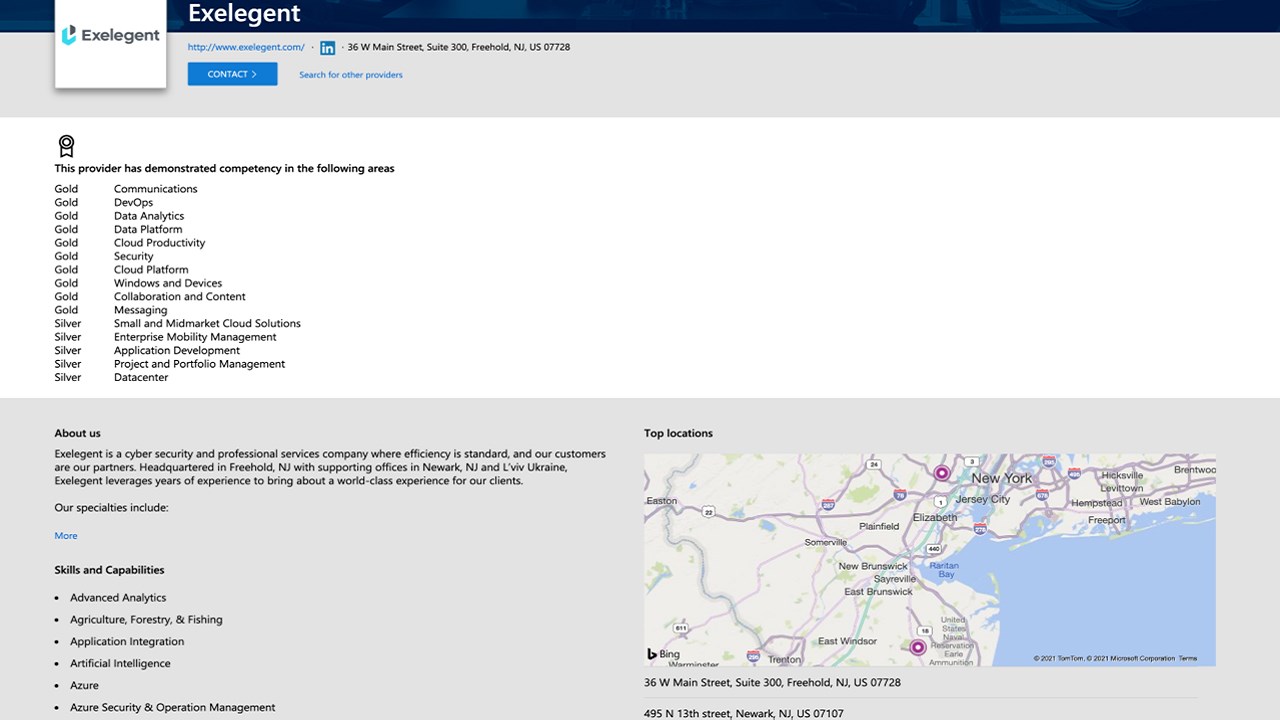Click 'Artificial Intelligence' skill item

120,664
